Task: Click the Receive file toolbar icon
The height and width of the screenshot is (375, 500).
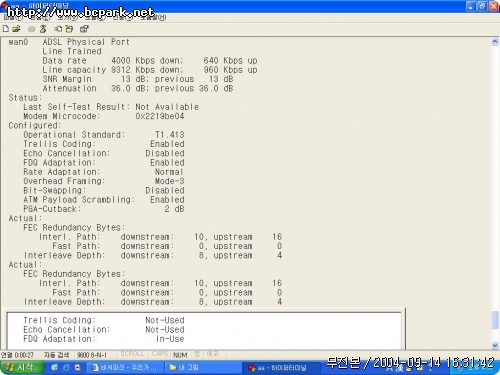Action: [69, 29]
